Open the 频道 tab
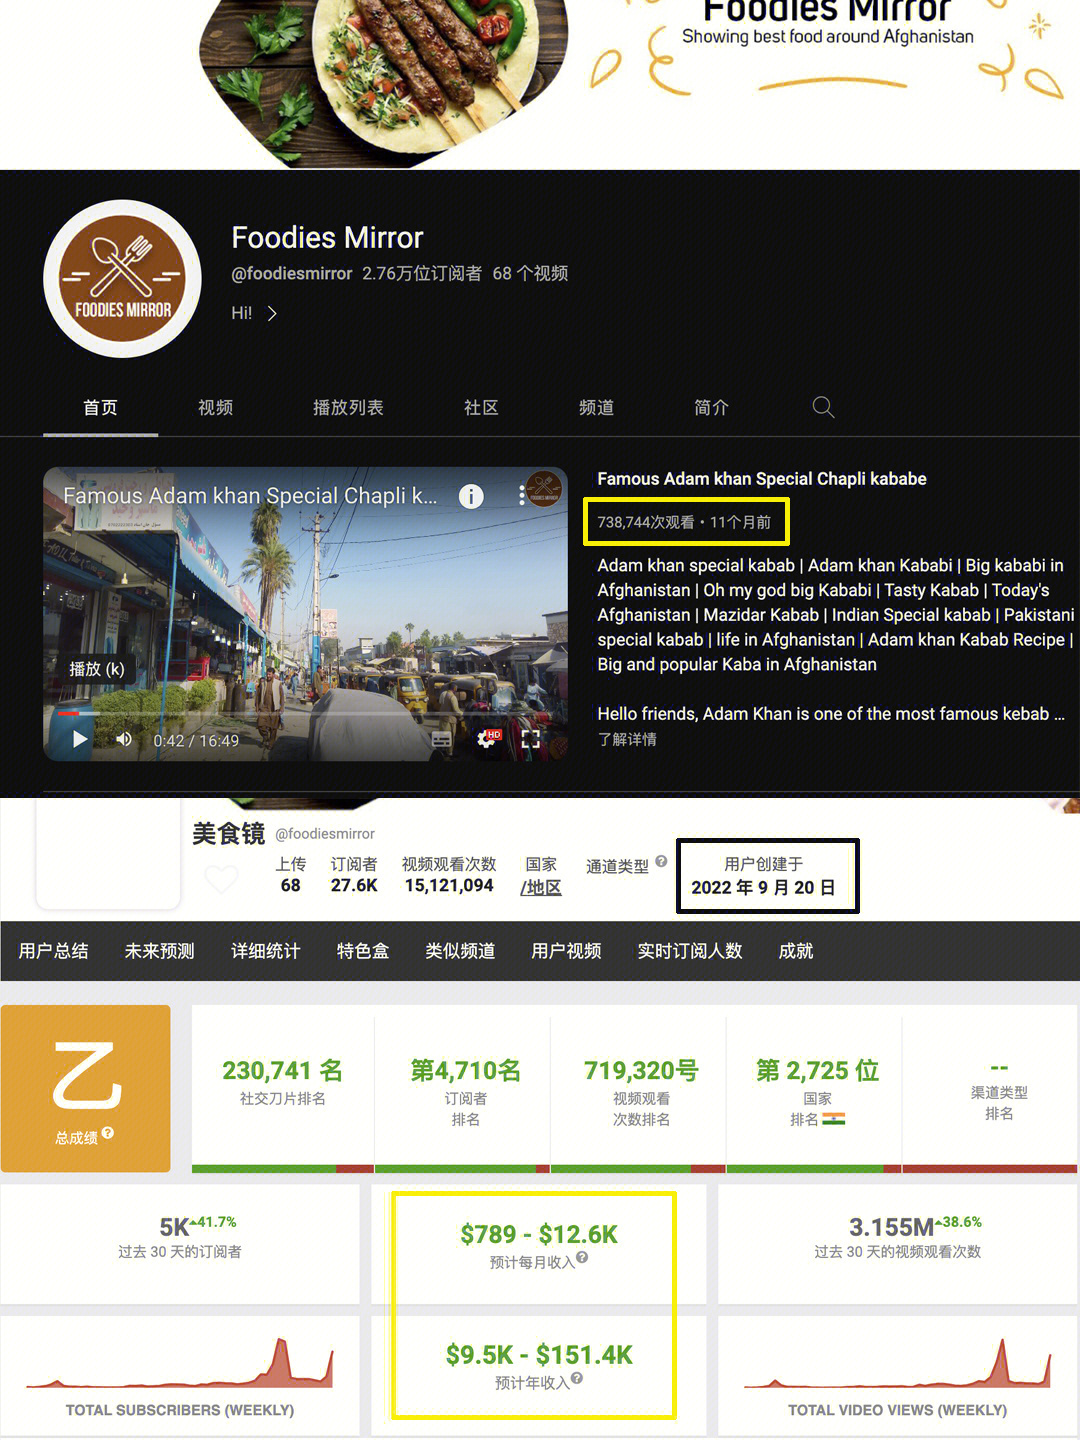1080x1440 pixels. pyautogui.click(x=596, y=408)
